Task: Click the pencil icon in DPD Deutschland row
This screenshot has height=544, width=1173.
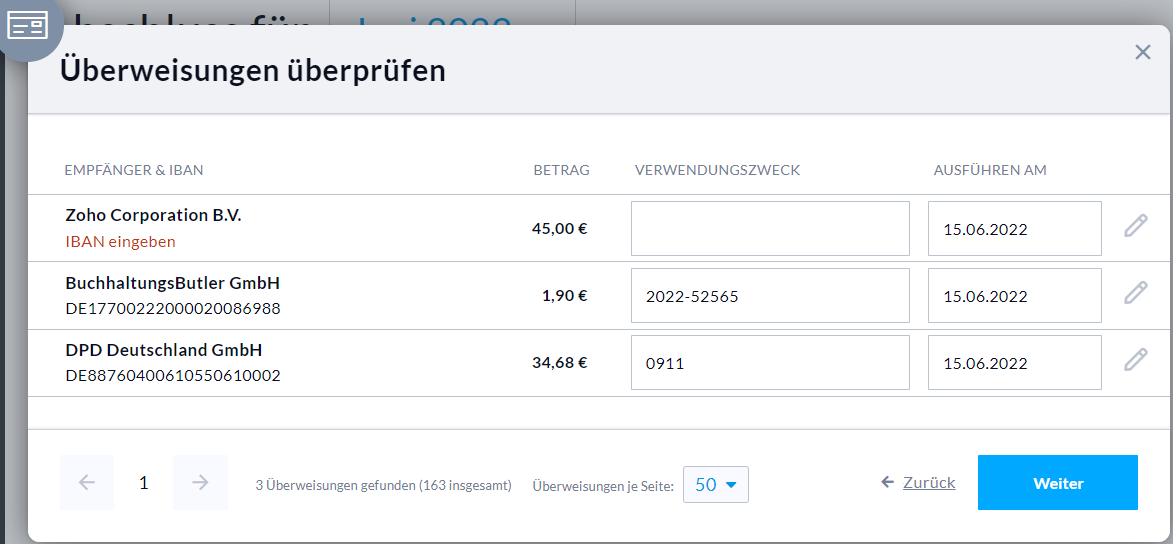Action: click(x=1135, y=360)
